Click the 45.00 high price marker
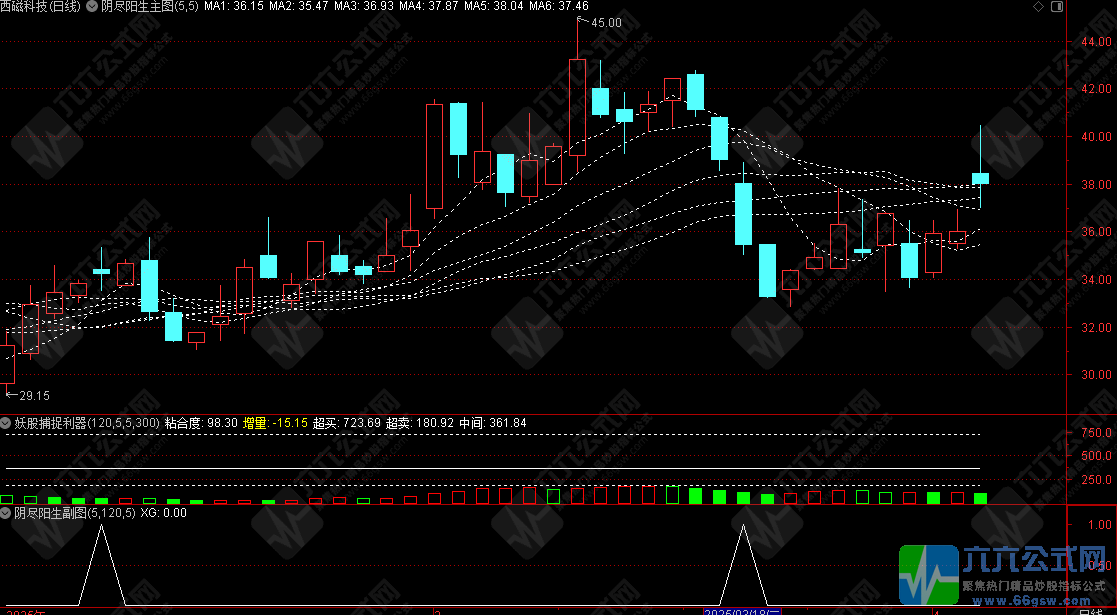This screenshot has width=1117, height=615. click(x=605, y=22)
